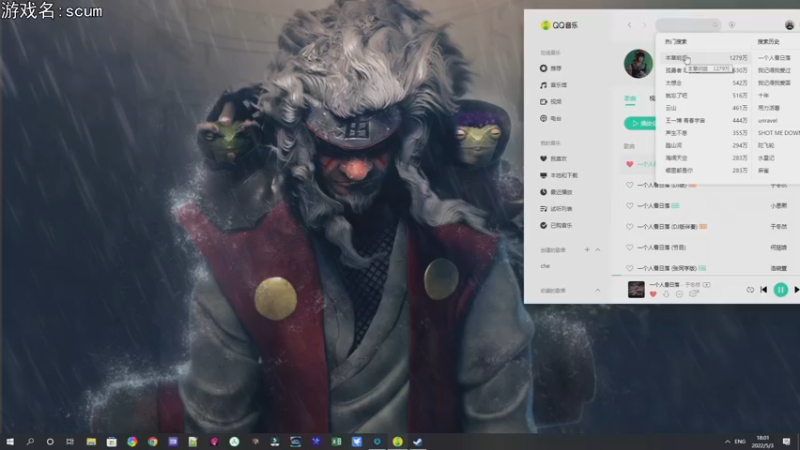Open now-playing album cover thumbnail

pyautogui.click(x=636, y=289)
